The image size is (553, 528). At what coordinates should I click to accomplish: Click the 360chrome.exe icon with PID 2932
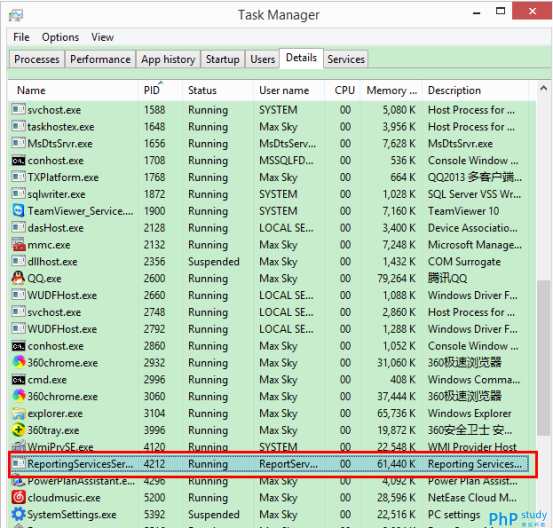coord(18,362)
